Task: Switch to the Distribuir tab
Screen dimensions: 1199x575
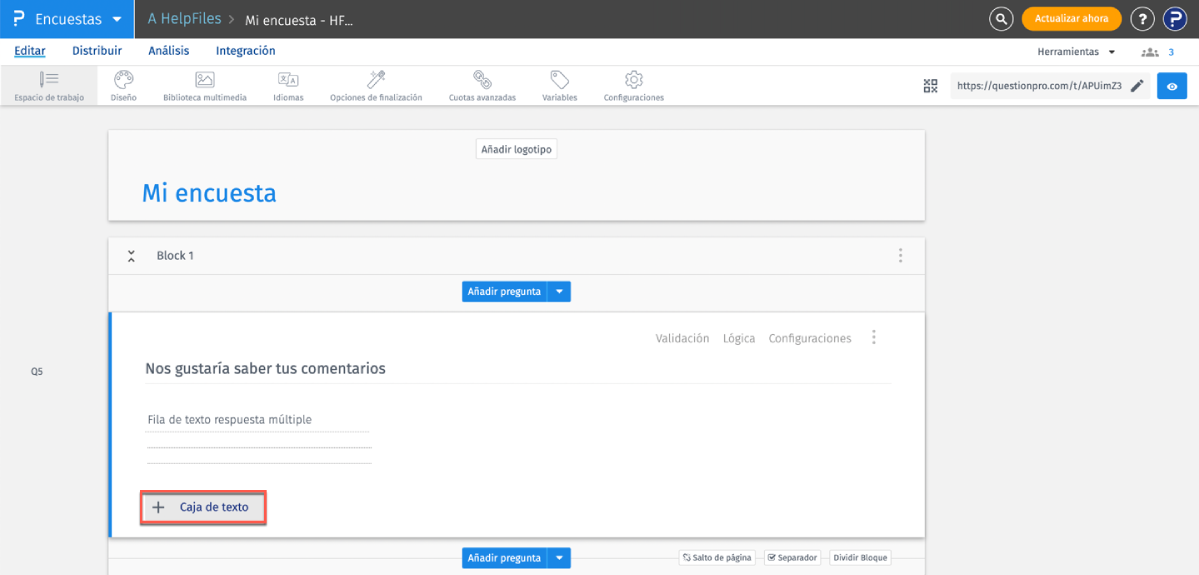Action: tap(97, 51)
